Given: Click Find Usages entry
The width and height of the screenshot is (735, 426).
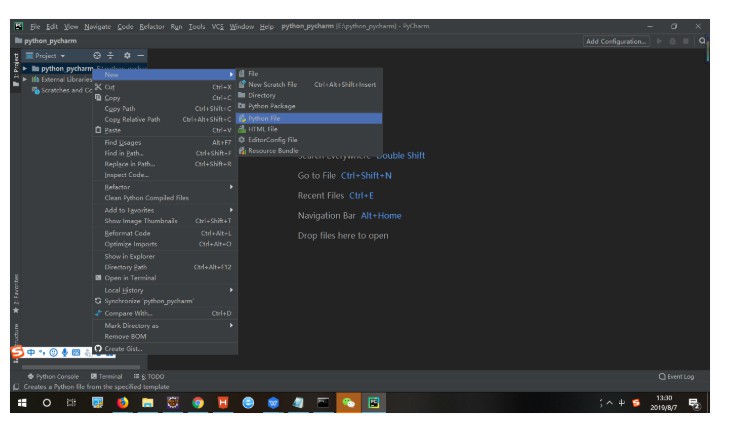Looking at the screenshot, I should pos(165,142).
